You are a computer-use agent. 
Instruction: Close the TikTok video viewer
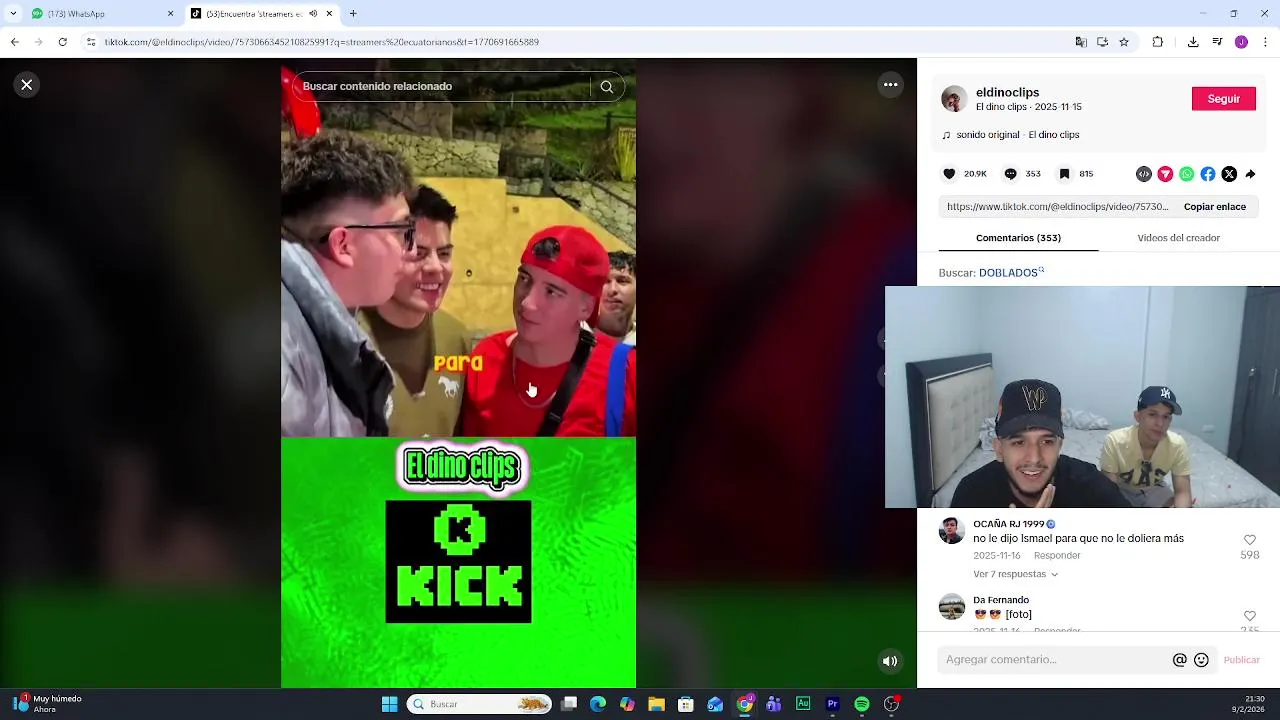[27, 85]
